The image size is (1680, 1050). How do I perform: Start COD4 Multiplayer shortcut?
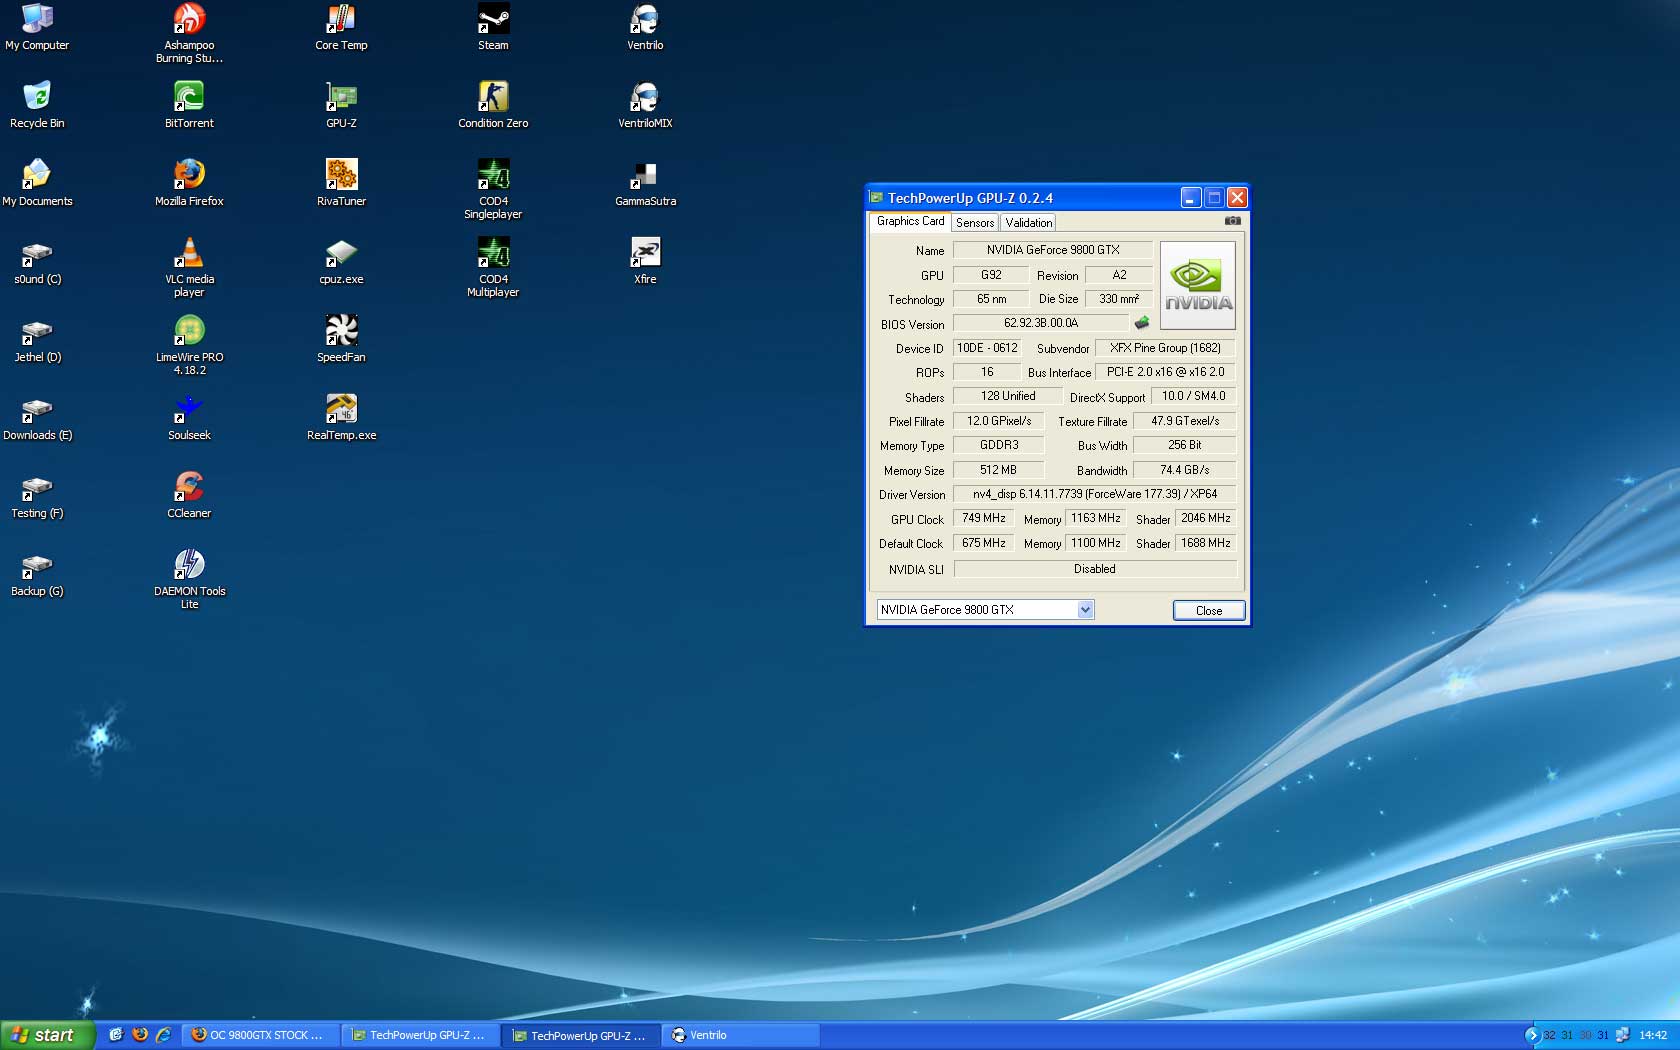click(x=493, y=267)
